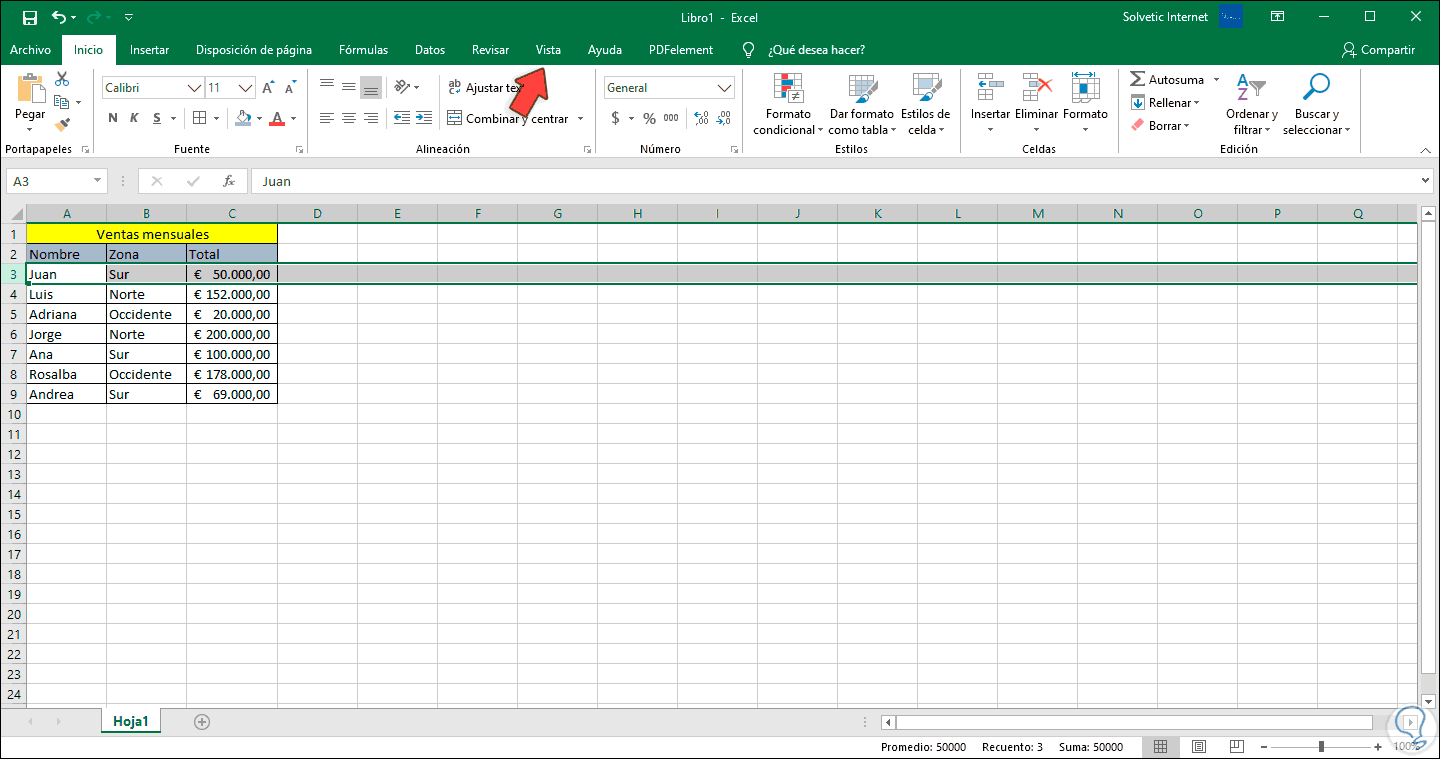The height and width of the screenshot is (759, 1440).
Task: Click the Compartir button
Action: [1379, 50]
